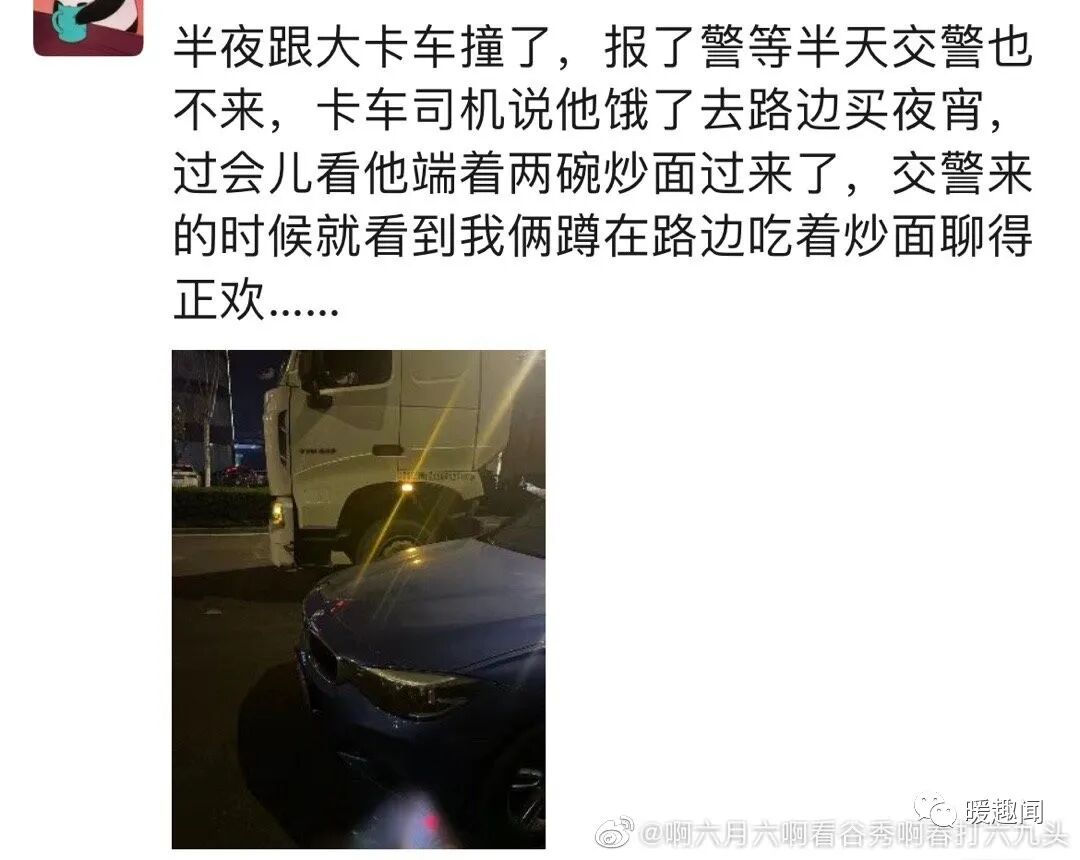Click the final line 正欢……
This screenshot has height=860, width=1080.
click(256, 299)
